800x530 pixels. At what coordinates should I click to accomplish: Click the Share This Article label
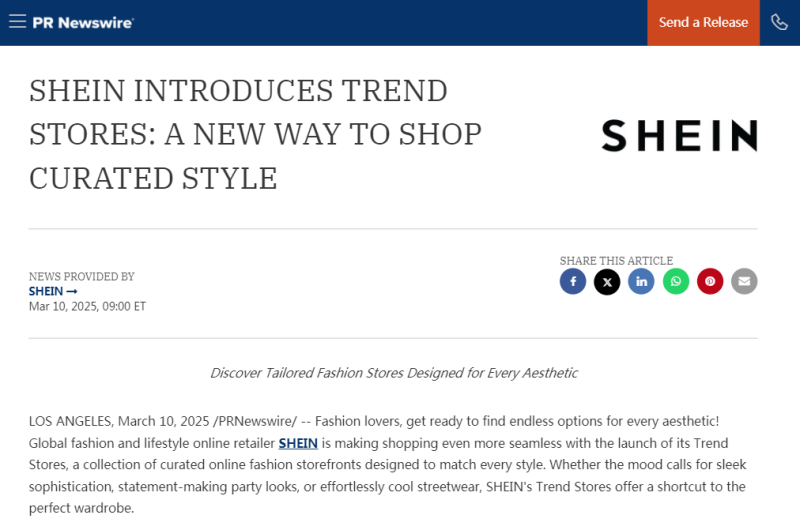[616, 261]
